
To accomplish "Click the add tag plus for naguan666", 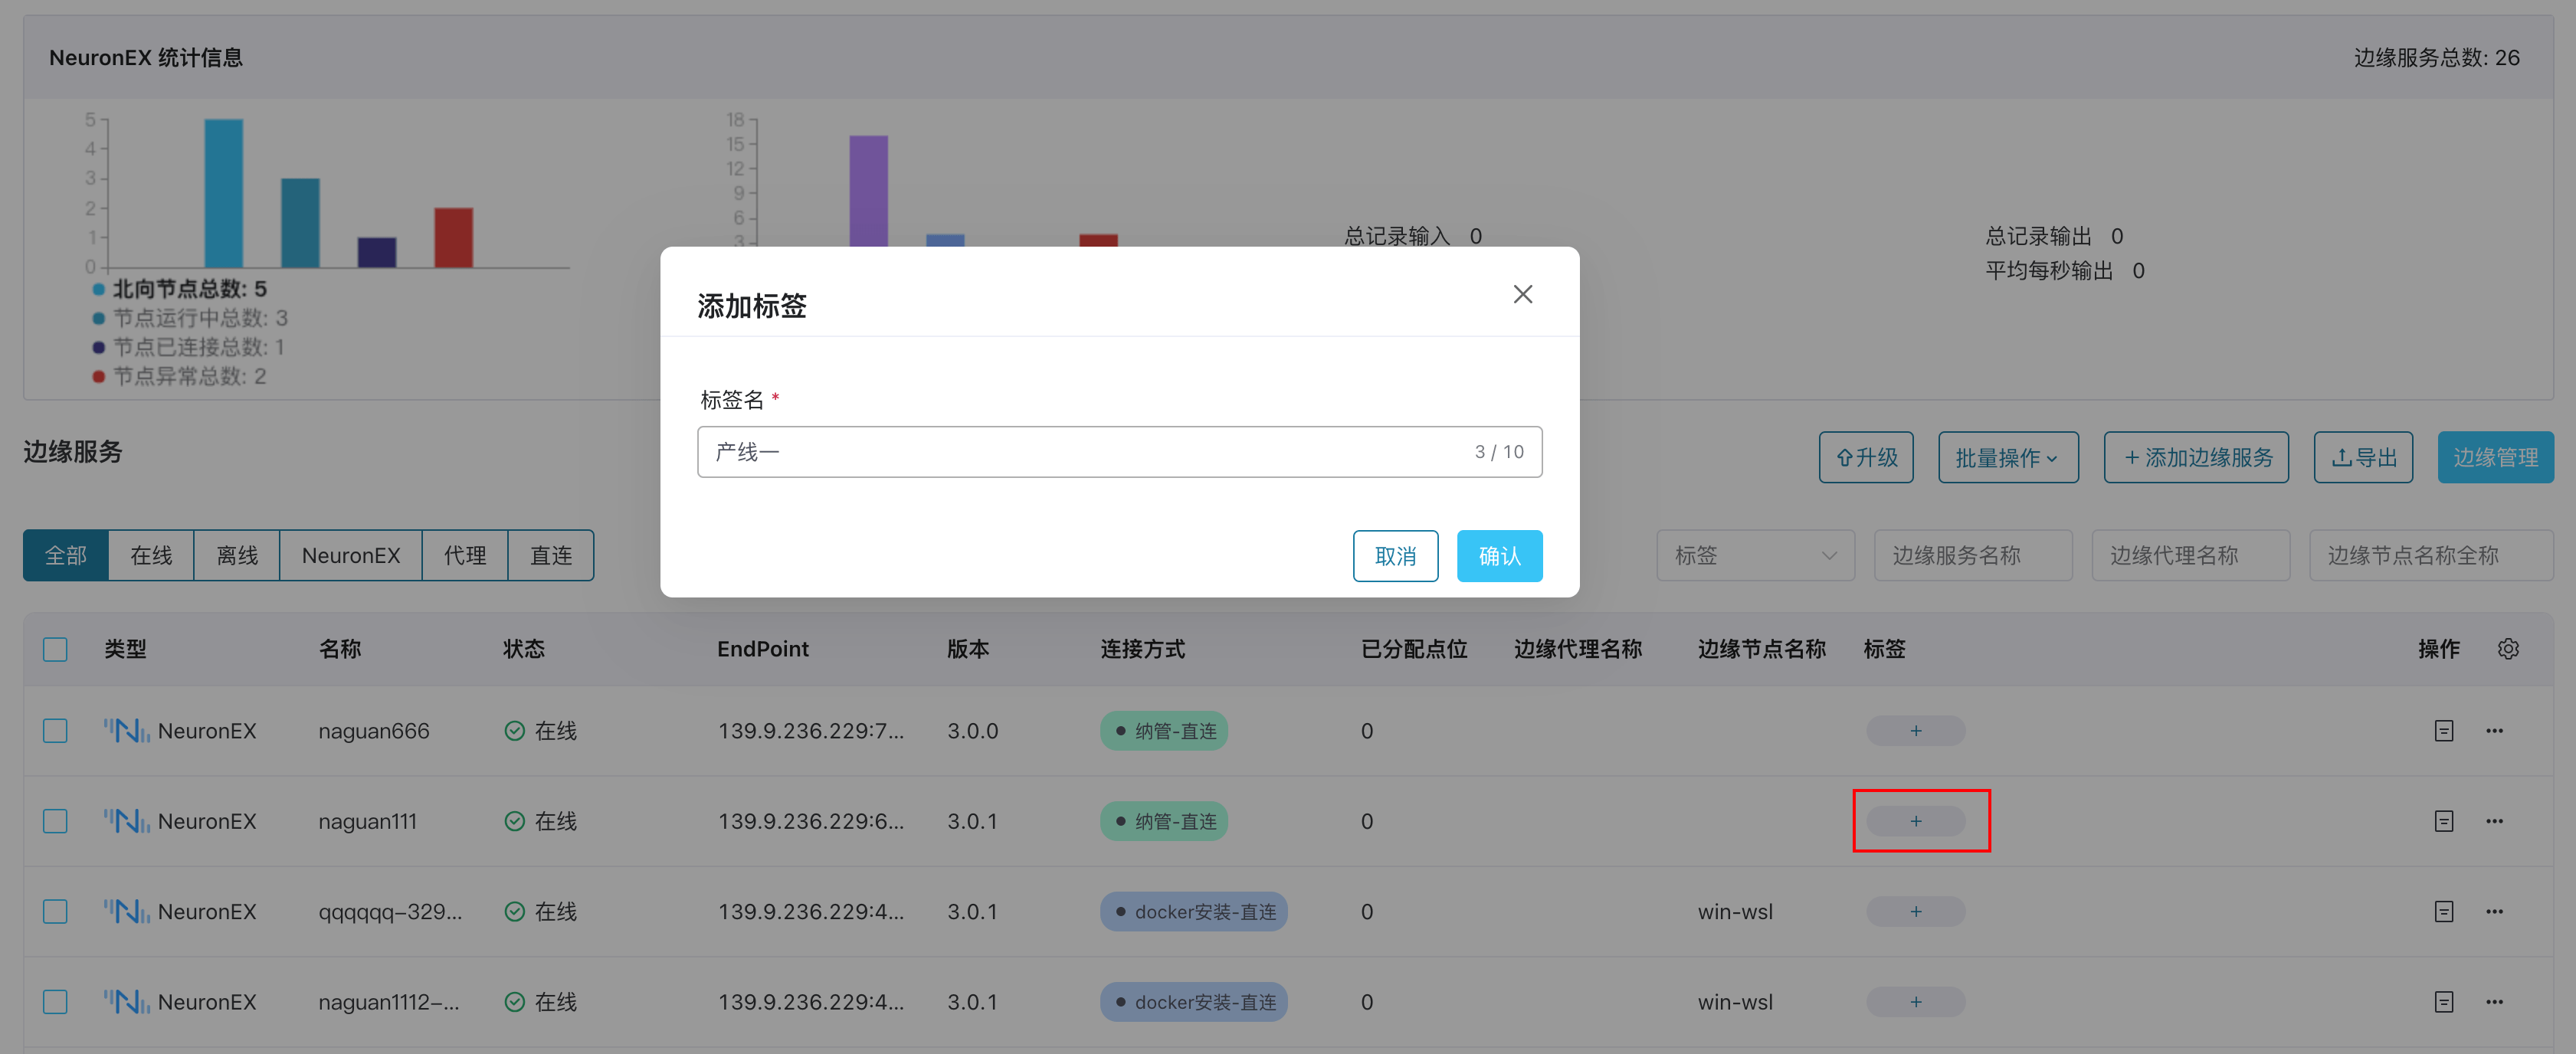I will click(1915, 731).
